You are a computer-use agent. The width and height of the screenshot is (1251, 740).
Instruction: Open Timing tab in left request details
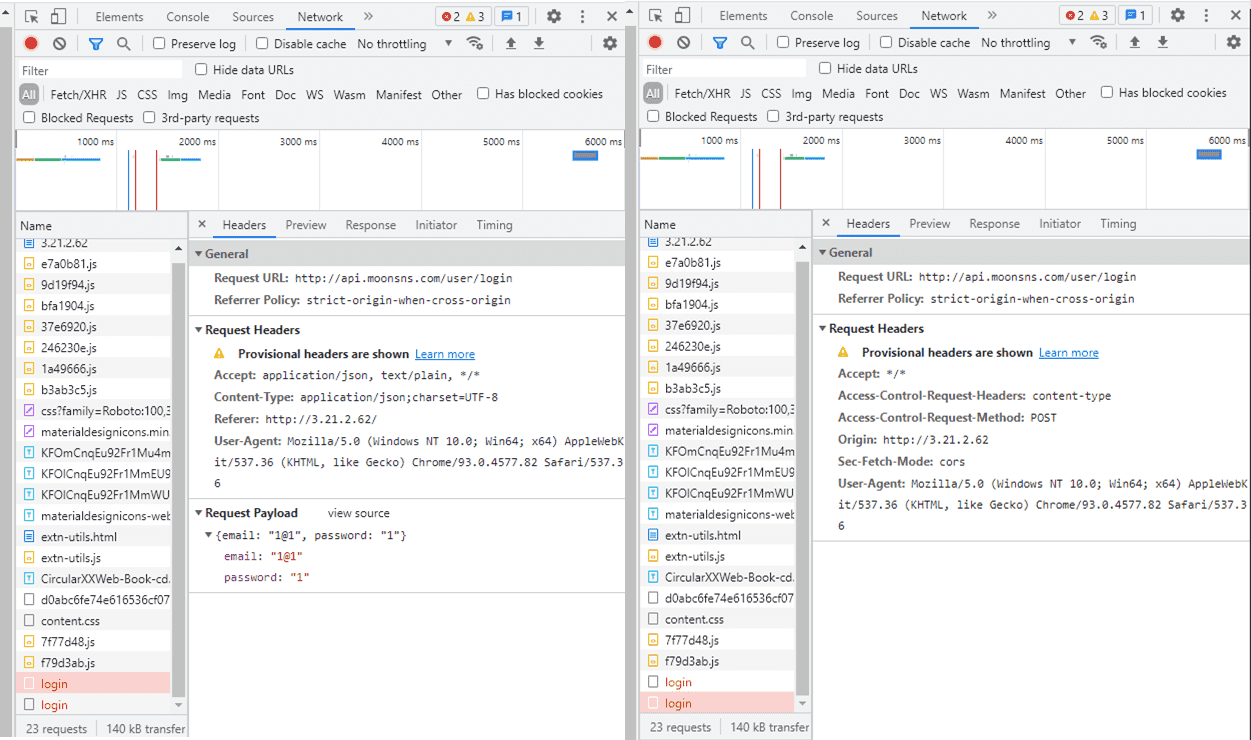[x=494, y=225]
